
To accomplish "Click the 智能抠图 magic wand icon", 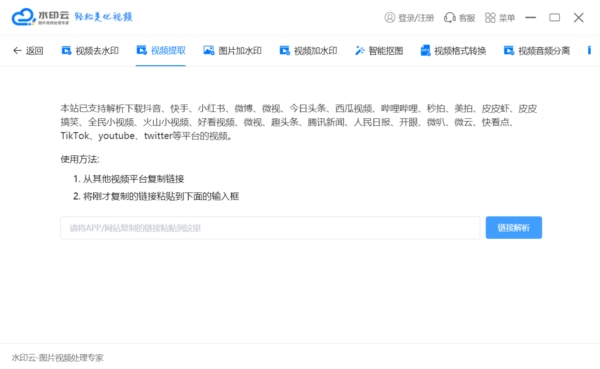I will 360,51.
